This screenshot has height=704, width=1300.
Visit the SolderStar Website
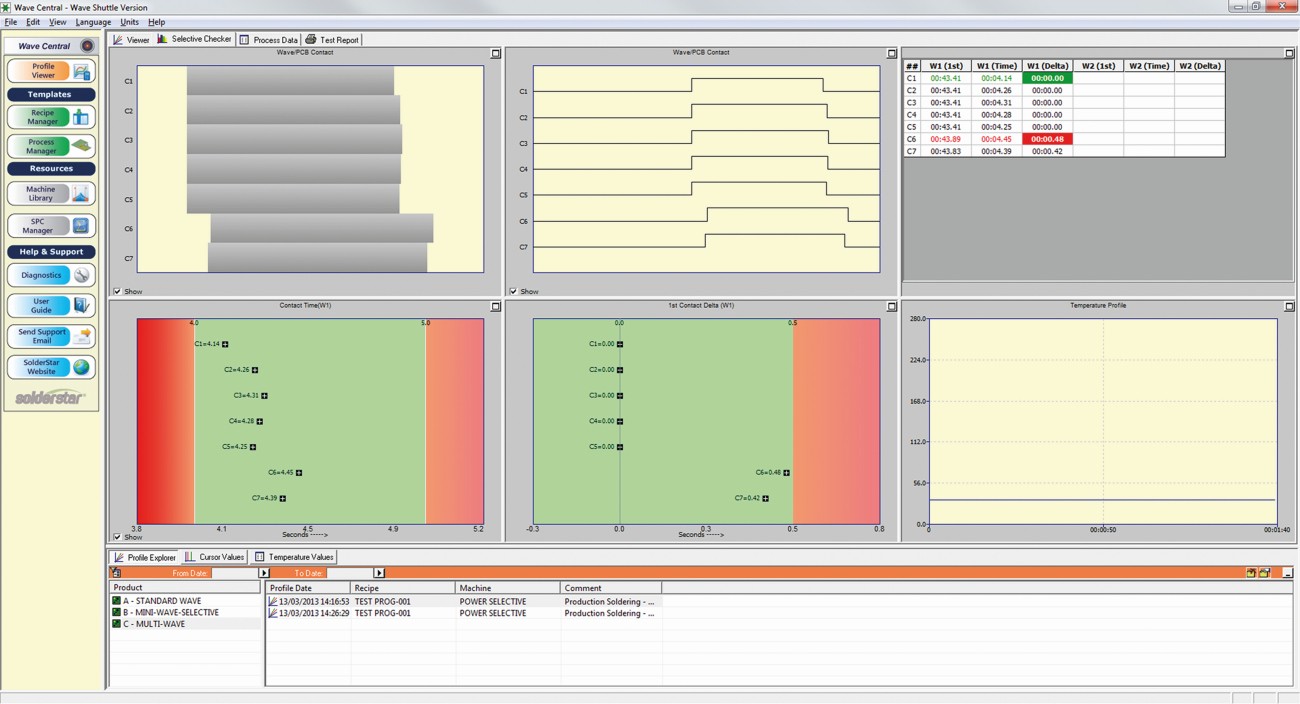[51, 367]
